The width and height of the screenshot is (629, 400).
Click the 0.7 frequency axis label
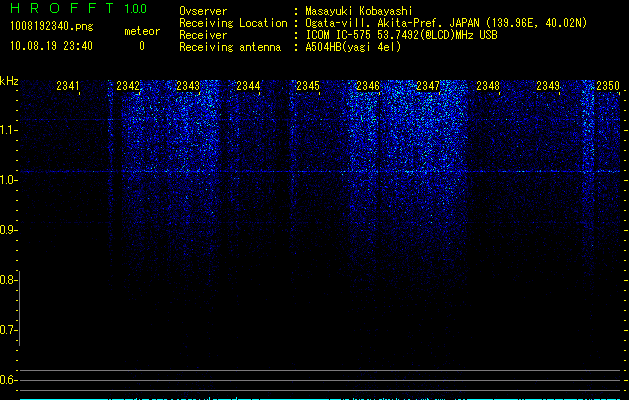coord(8,330)
